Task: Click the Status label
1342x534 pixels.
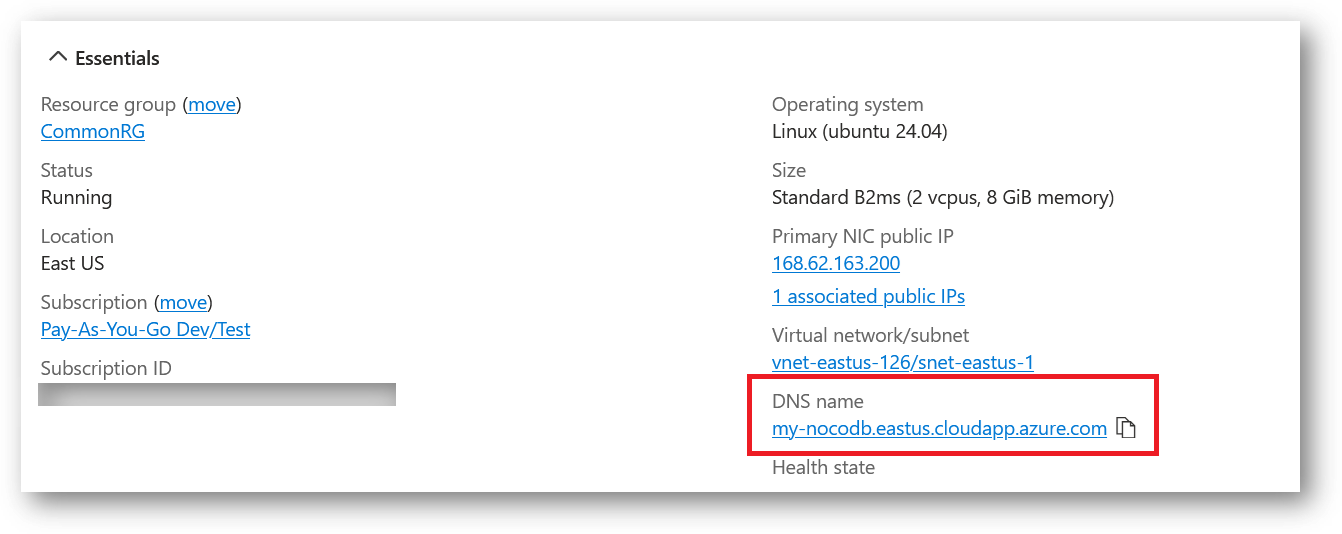Action: (67, 170)
